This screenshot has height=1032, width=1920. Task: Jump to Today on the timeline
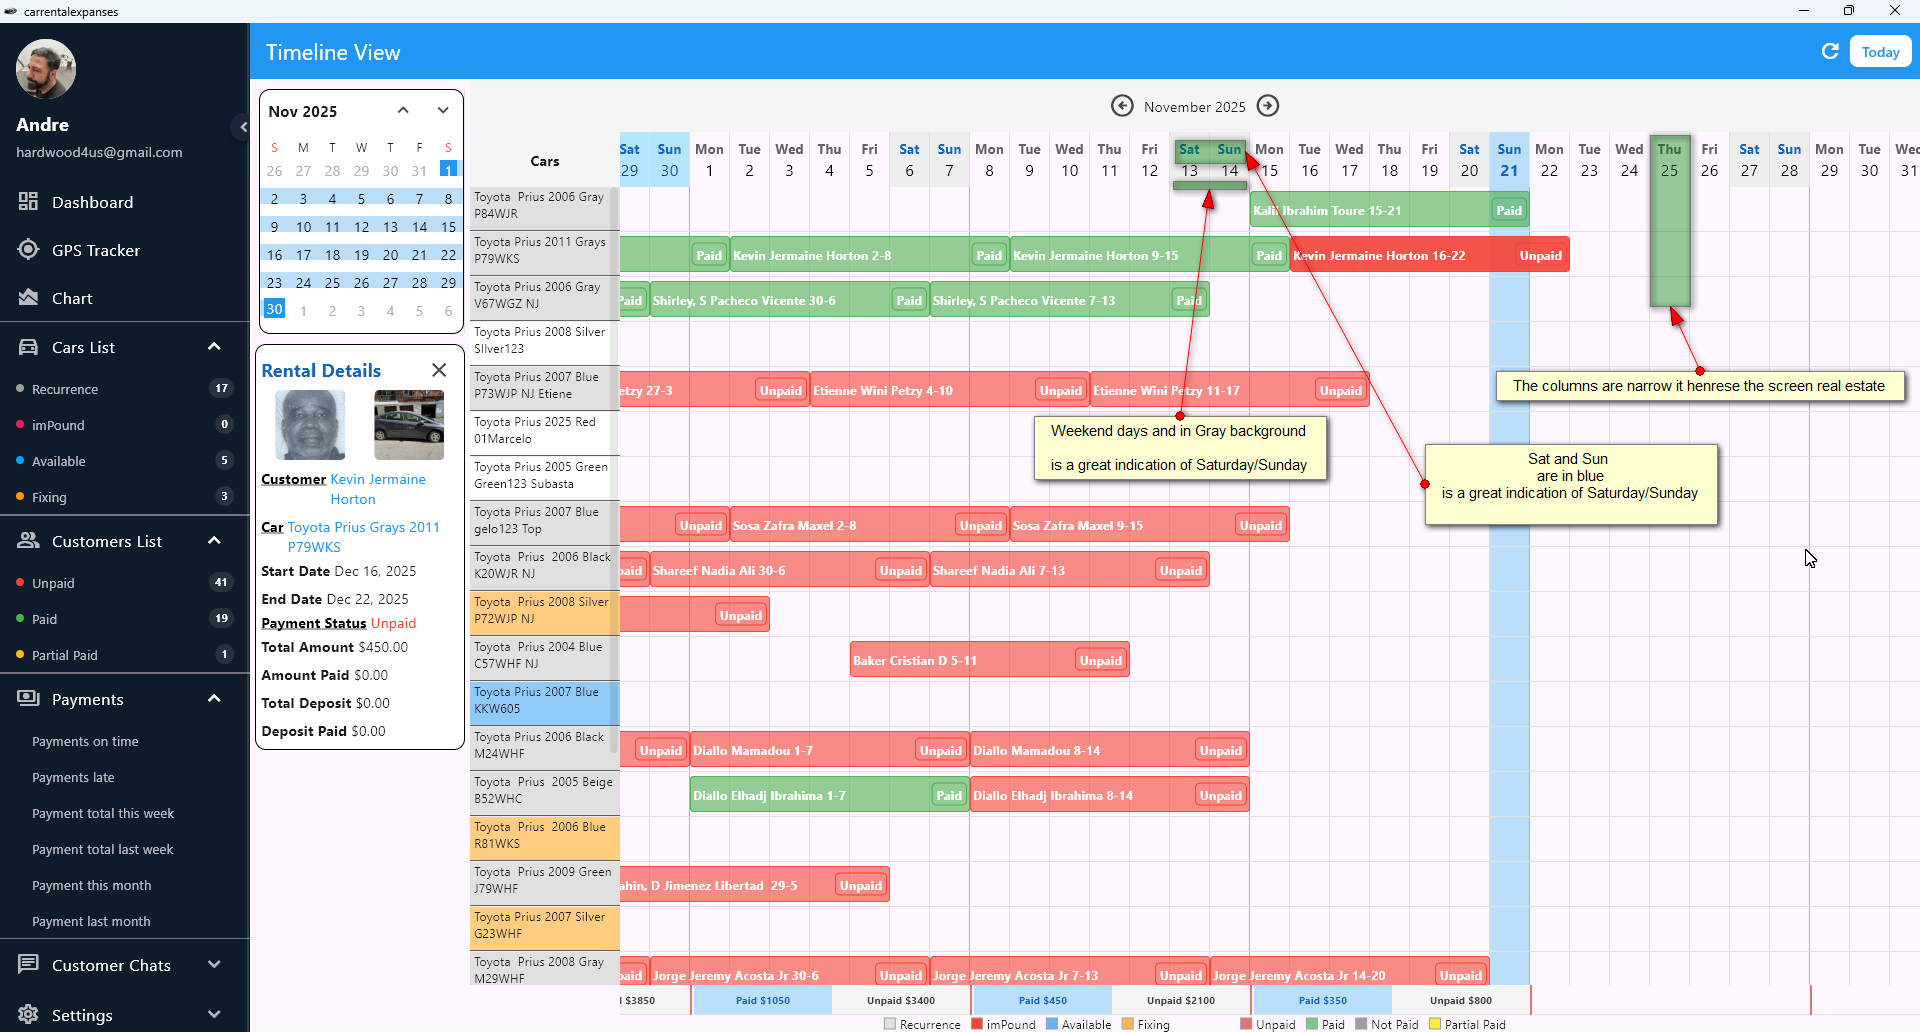(x=1880, y=52)
